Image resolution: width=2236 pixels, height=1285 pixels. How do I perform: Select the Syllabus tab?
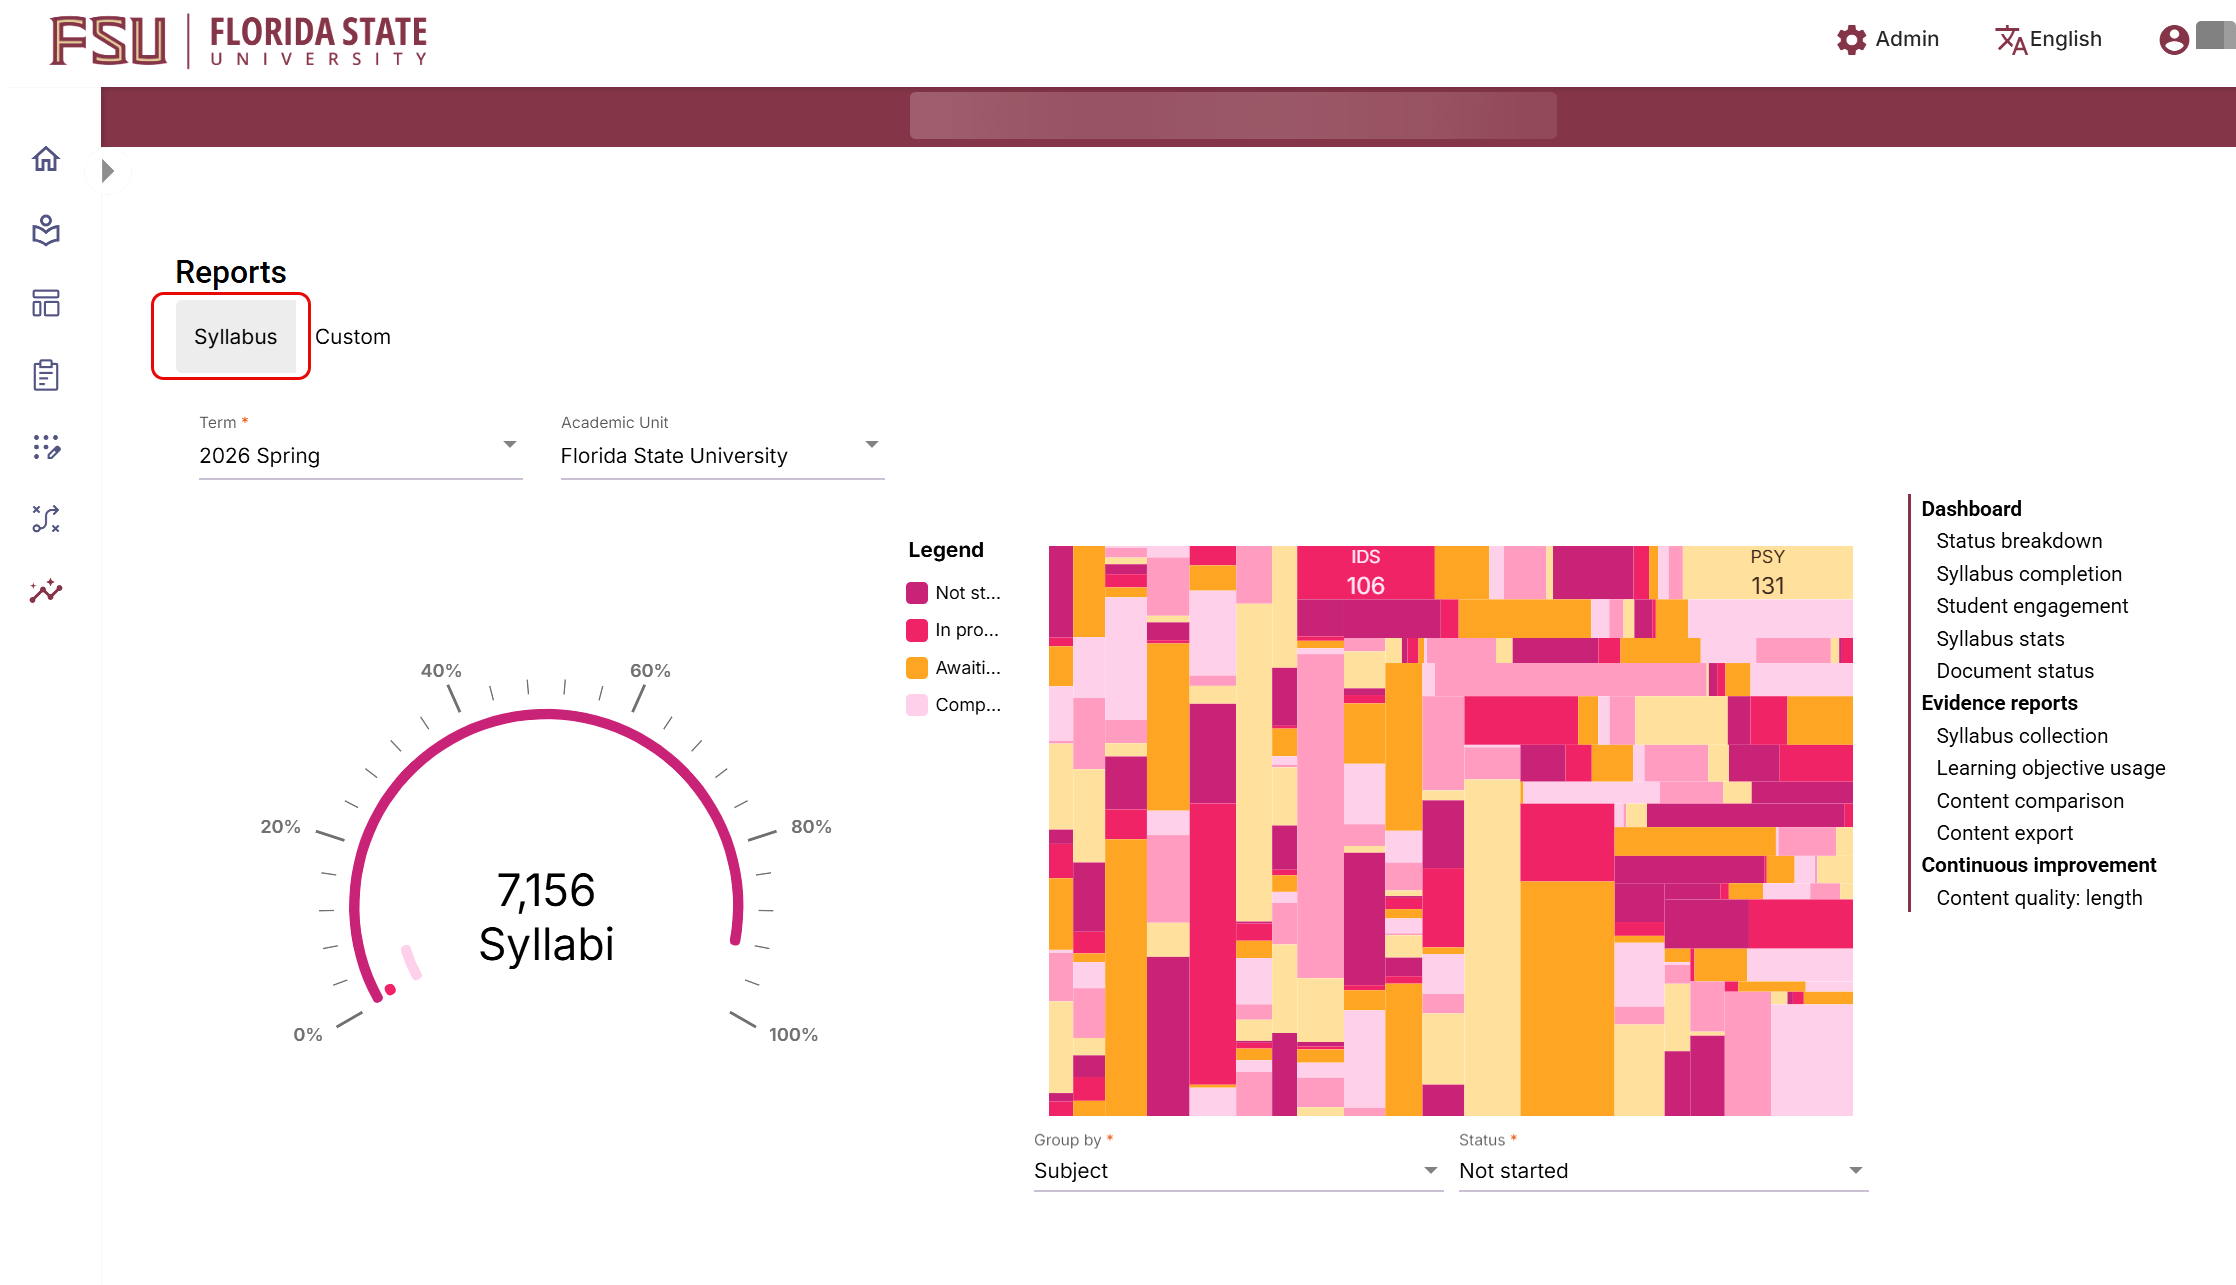(x=235, y=337)
